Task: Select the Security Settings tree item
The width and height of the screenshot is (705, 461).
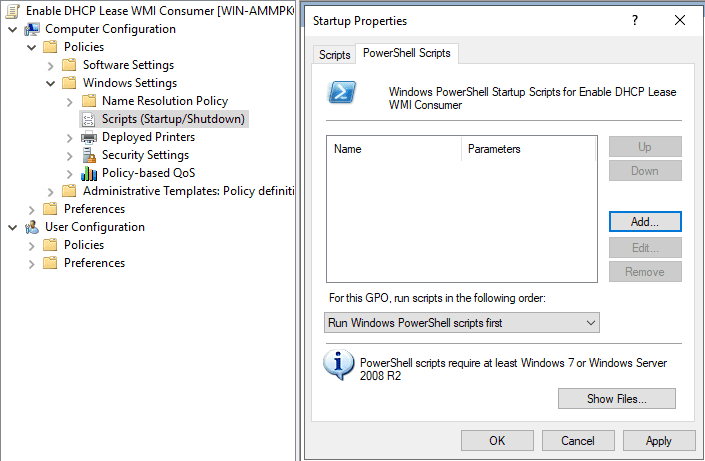Action: pyautogui.click(x=146, y=155)
